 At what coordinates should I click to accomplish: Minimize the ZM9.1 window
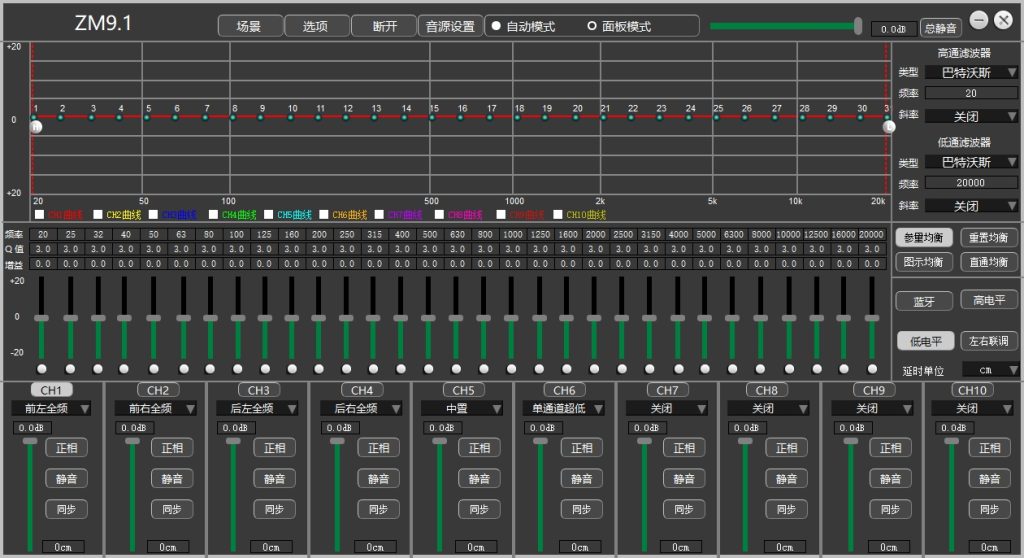[x=978, y=20]
